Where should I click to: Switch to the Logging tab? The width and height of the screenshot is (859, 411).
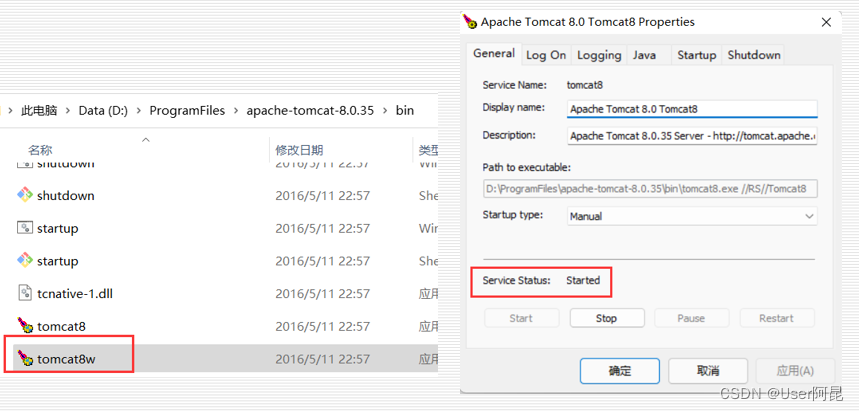pos(599,55)
